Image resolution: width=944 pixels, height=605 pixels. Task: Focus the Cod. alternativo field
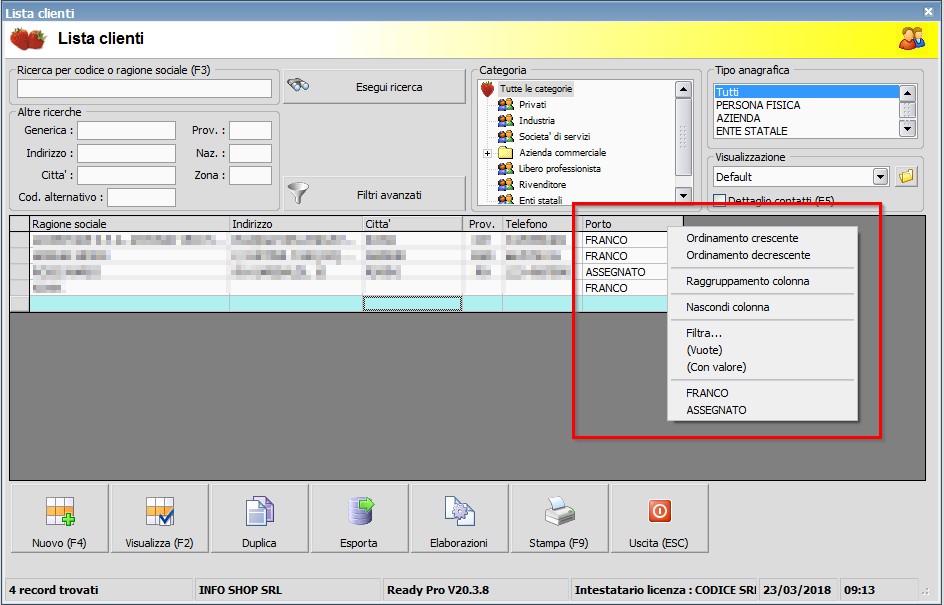141,197
